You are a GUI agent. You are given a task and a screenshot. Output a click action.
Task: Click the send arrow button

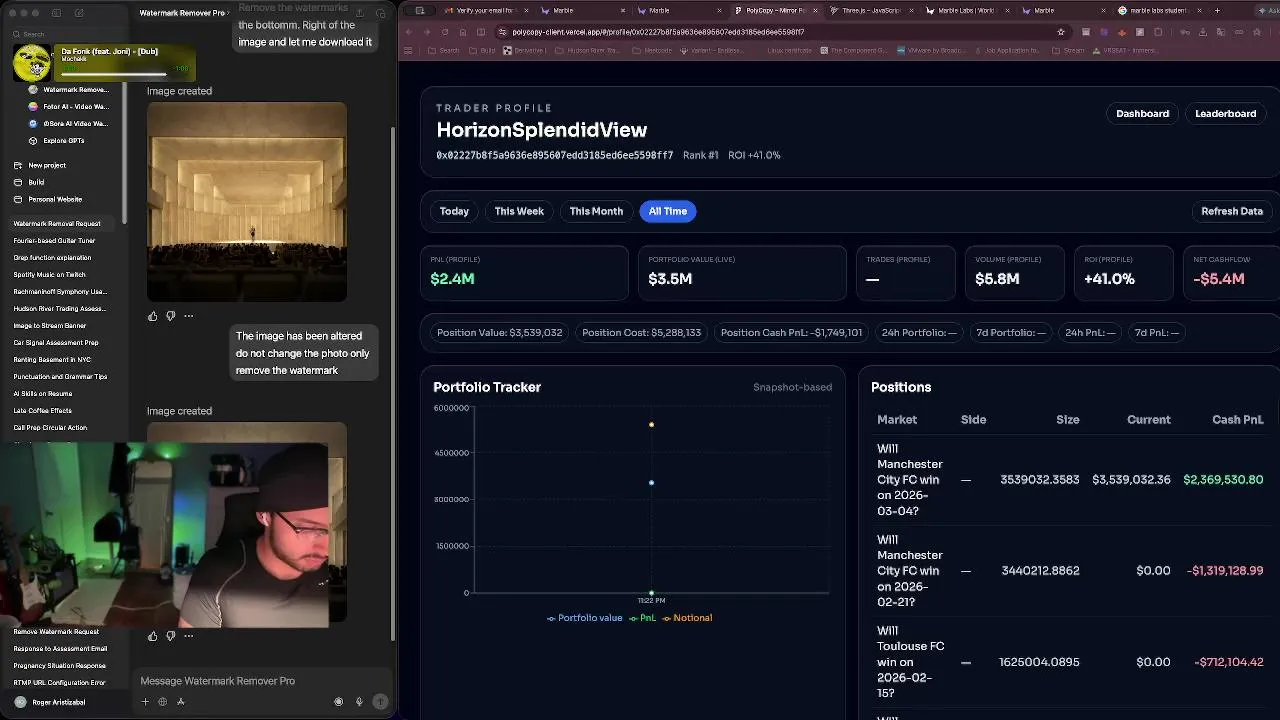click(380, 702)
